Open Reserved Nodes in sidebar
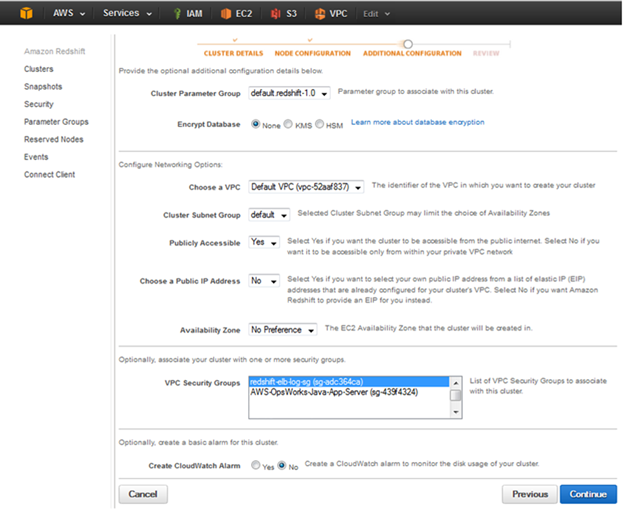Screen dimensions: 623x509 click(x=54, y=139)
